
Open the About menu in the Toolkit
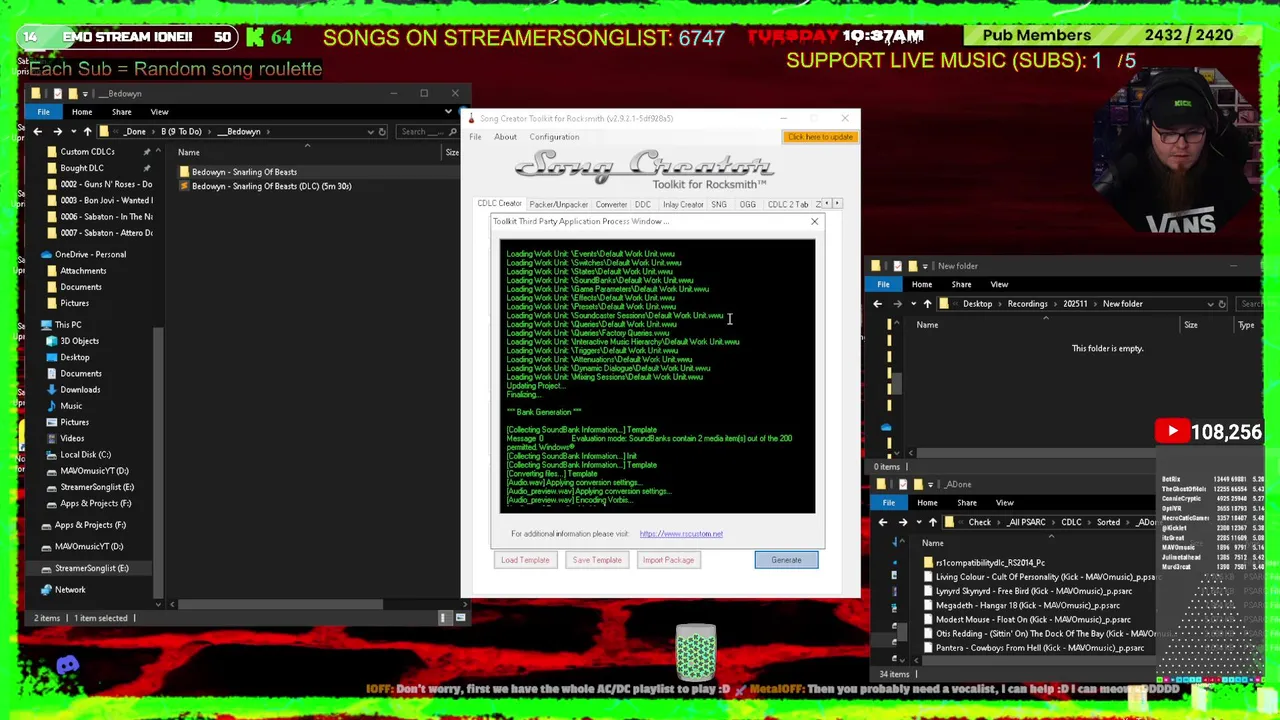(x=505, y=137)
